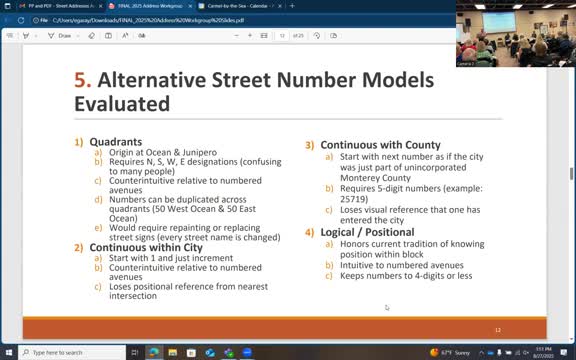The height and width of the screenshot is (360, 576).
Task: Open the notifications center icon
Action: click(x=564, y=353)
